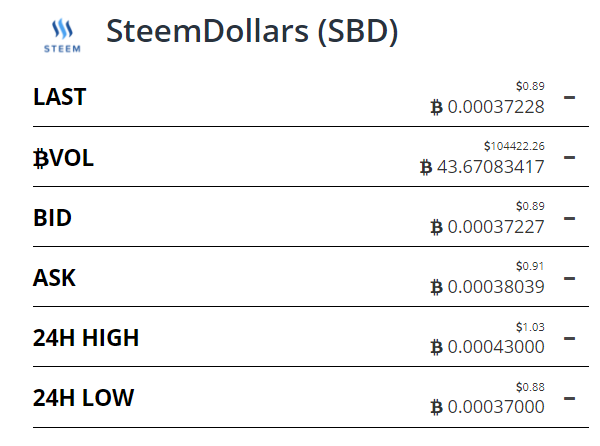Click the Bitcoin icon beside 0.00037000
Viewport: 600px width, 446px height.
point(436,408)
